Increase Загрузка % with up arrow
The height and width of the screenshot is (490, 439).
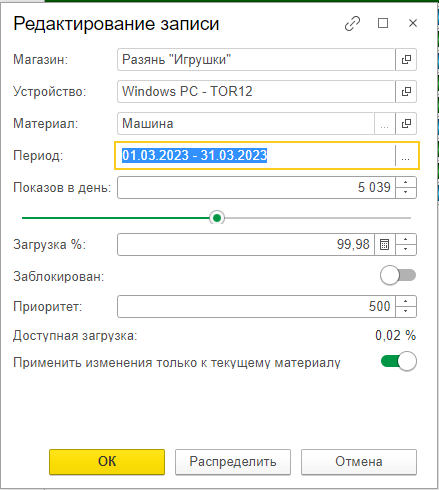(406, 239)
